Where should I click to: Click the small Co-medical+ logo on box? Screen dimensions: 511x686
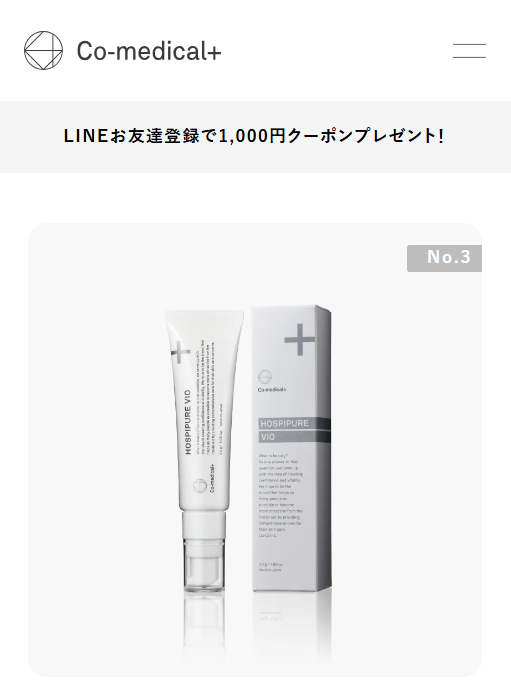(x=270, y=382)
